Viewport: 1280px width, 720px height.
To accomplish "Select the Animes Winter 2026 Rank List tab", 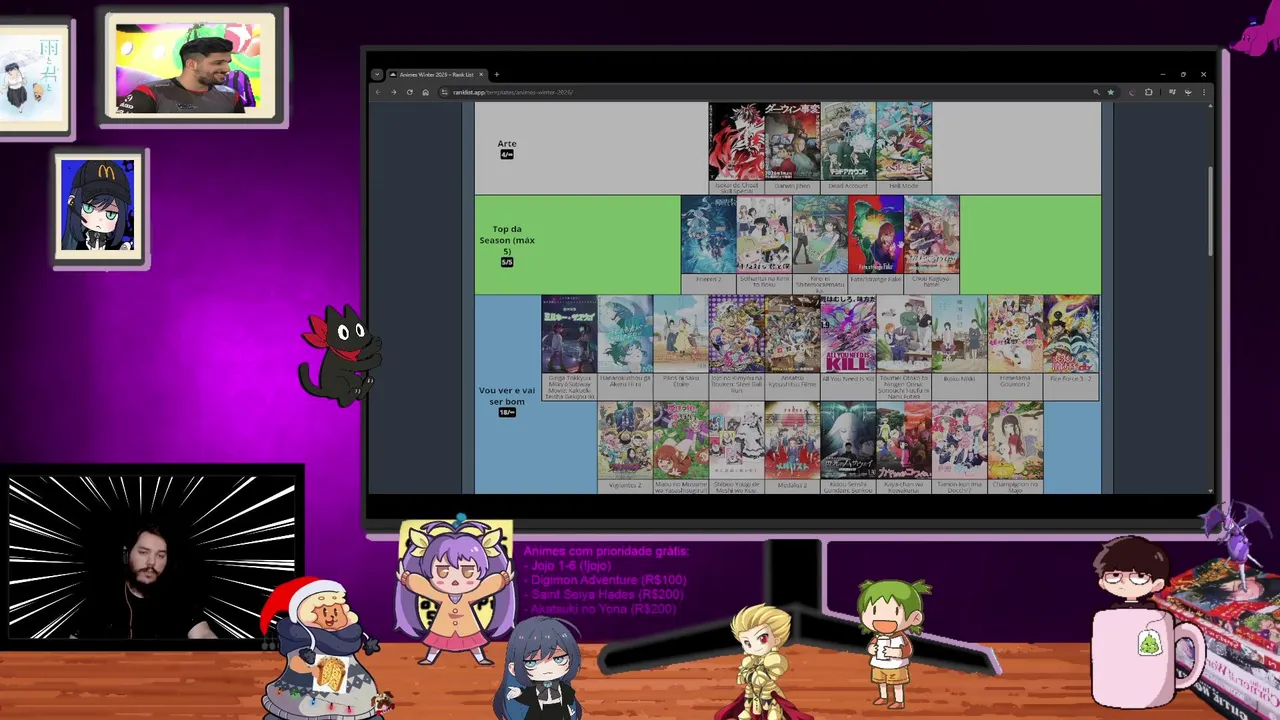I will tap(436, 74).
